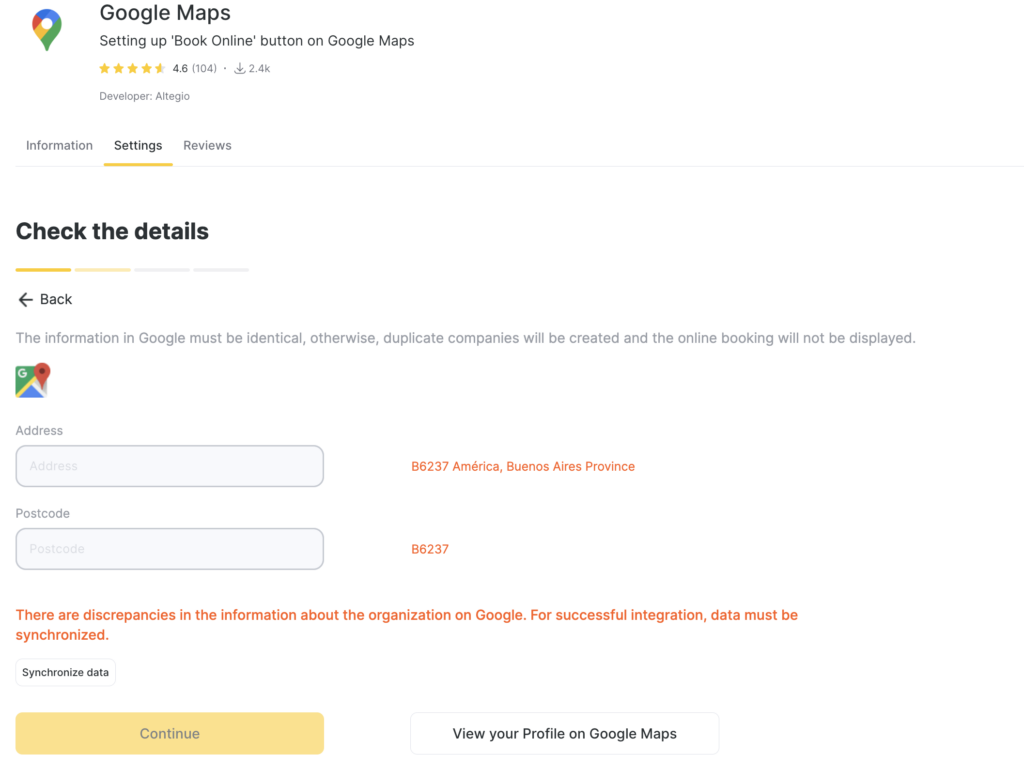Click the Address input field

[170, 466]
